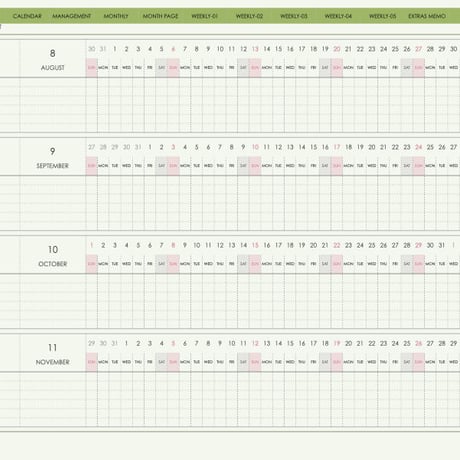
Task: Click grey date 28 in September row
Action: click(x=103, y=147)
